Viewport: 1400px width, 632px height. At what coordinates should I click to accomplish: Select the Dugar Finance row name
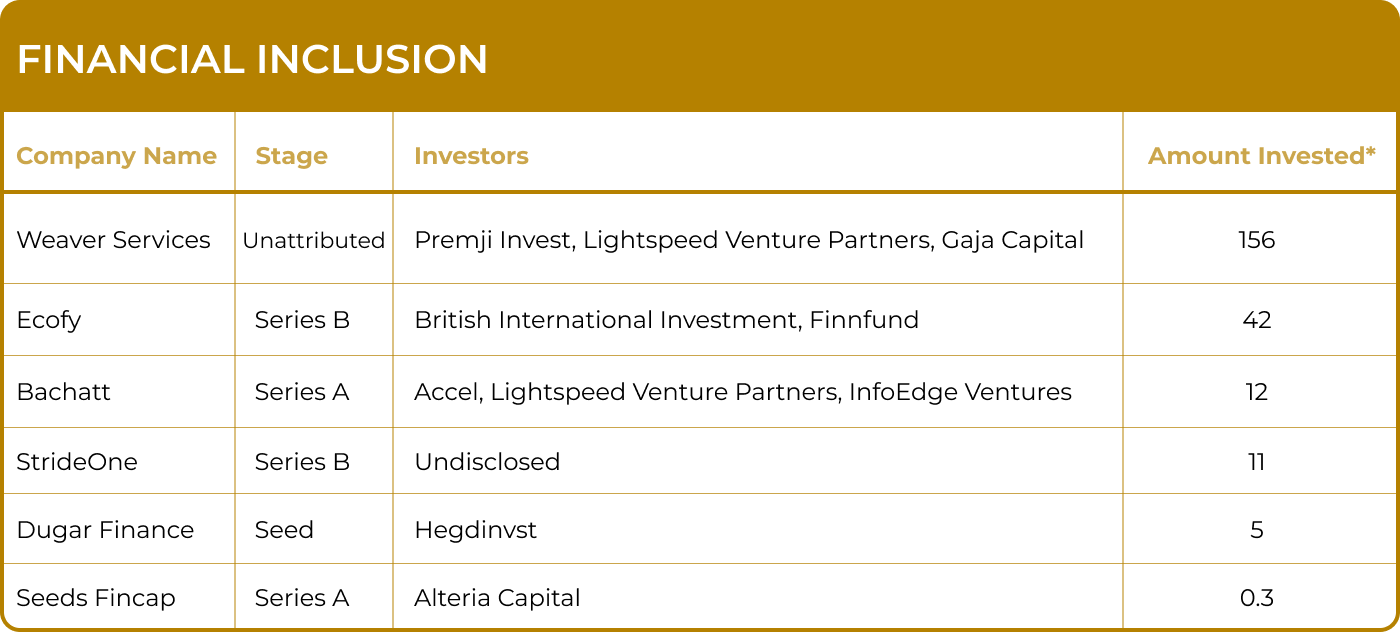[x=105, y=530]
